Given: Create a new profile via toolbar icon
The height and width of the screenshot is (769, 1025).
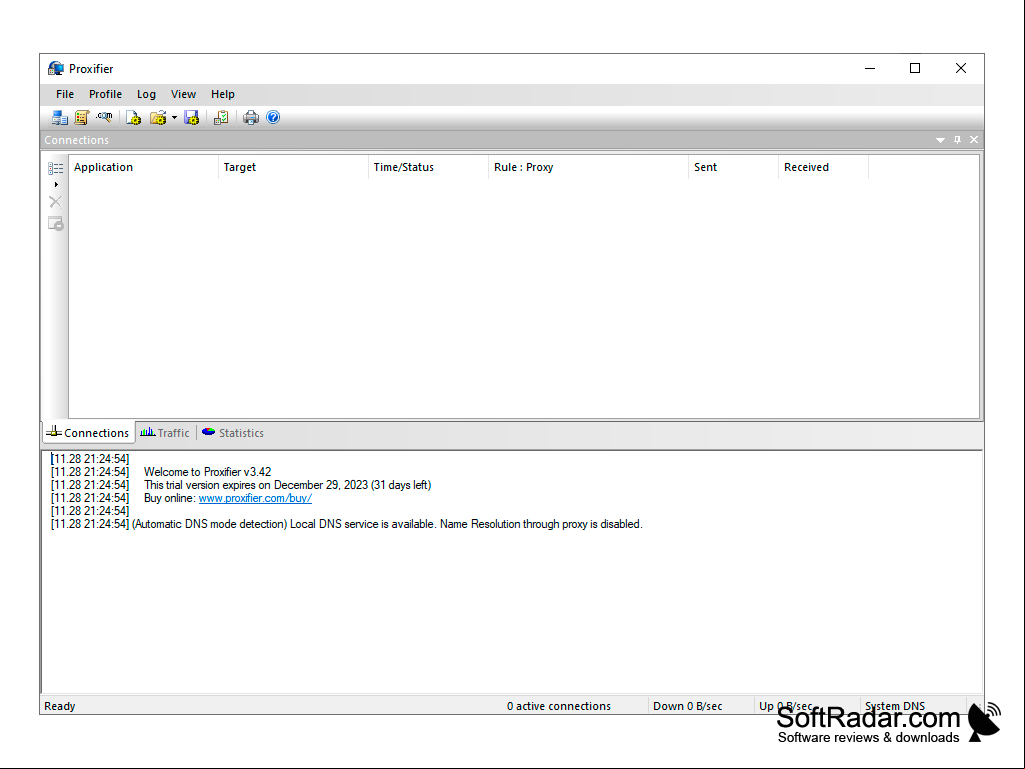Looking at the screenshot, I should point(133,118).
